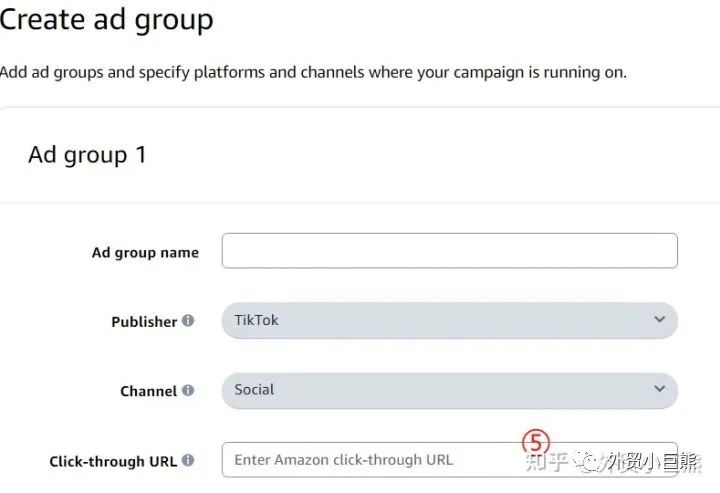720x493 pixels.
Task: Click the Publisher info icon
Action: click(188, 322)
